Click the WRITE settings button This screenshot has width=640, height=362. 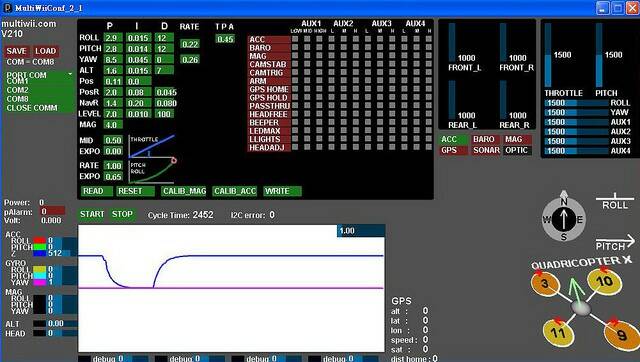(282, 191)
